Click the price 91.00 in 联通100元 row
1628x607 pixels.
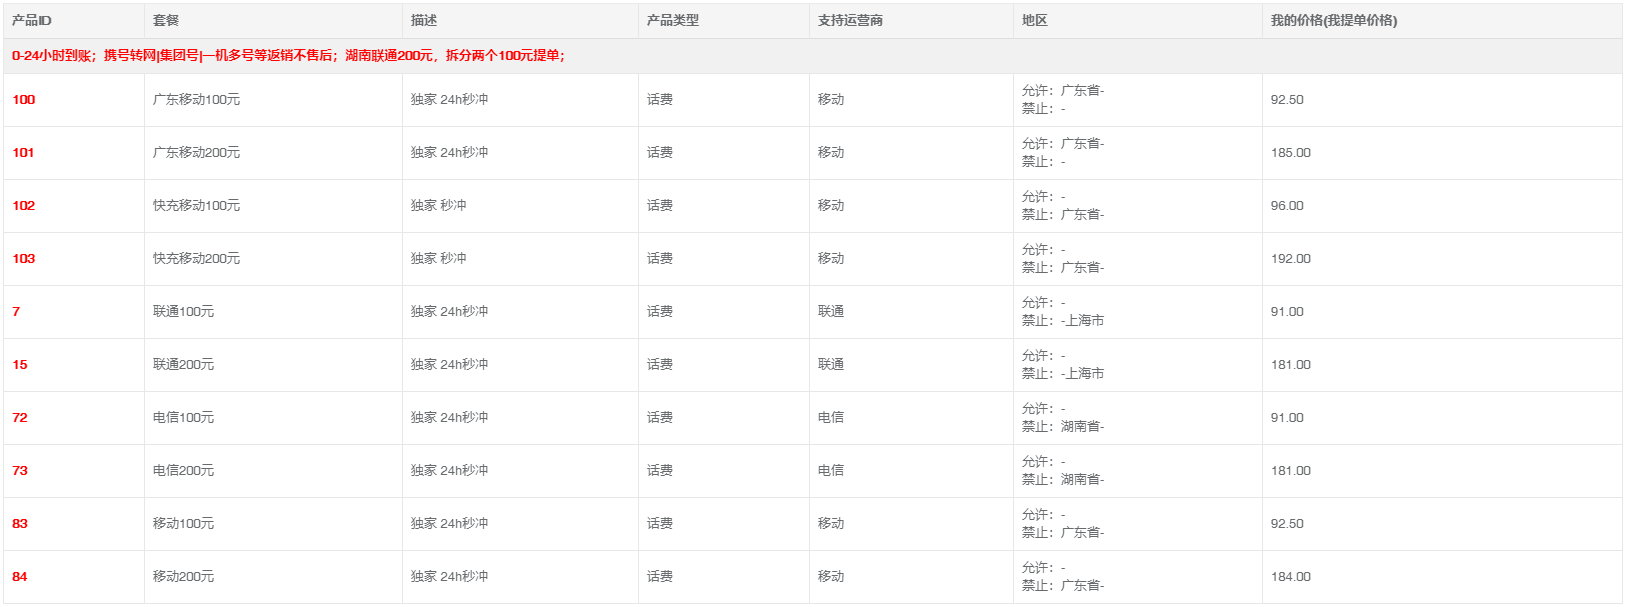[1287, 312]
